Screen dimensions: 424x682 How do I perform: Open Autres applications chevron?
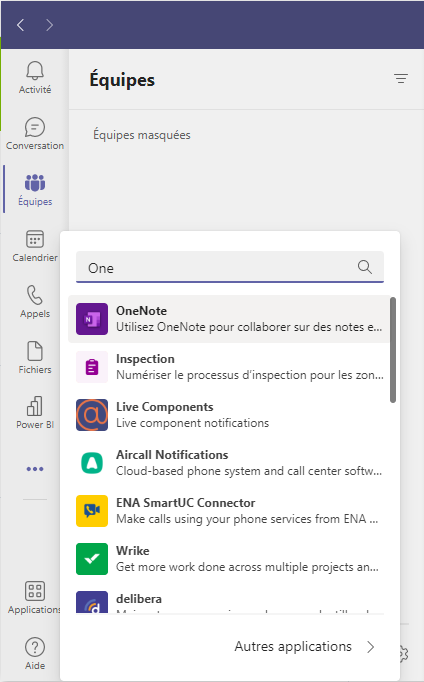(371, 647)
